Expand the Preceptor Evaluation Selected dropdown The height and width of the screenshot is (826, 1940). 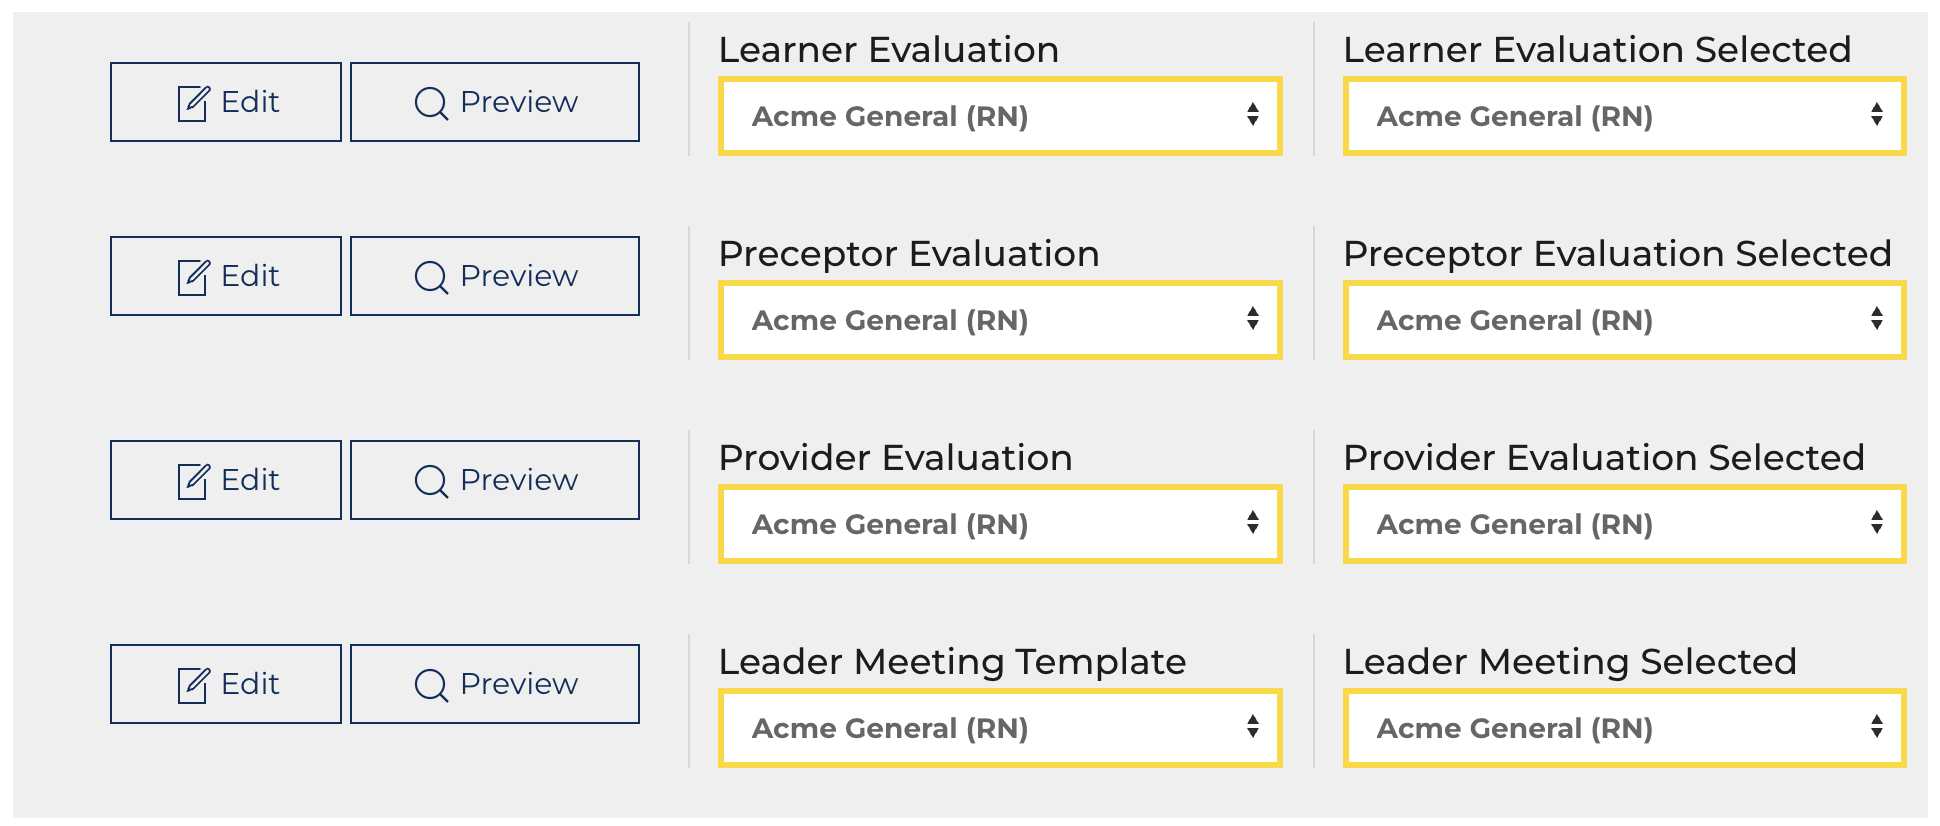point(1625,320)
